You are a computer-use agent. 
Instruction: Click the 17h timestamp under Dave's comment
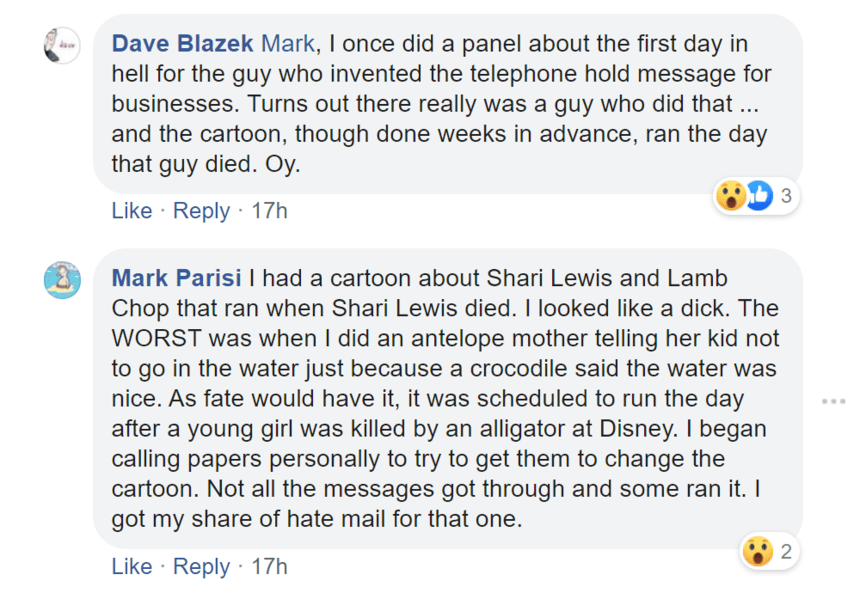click(269, 211)
